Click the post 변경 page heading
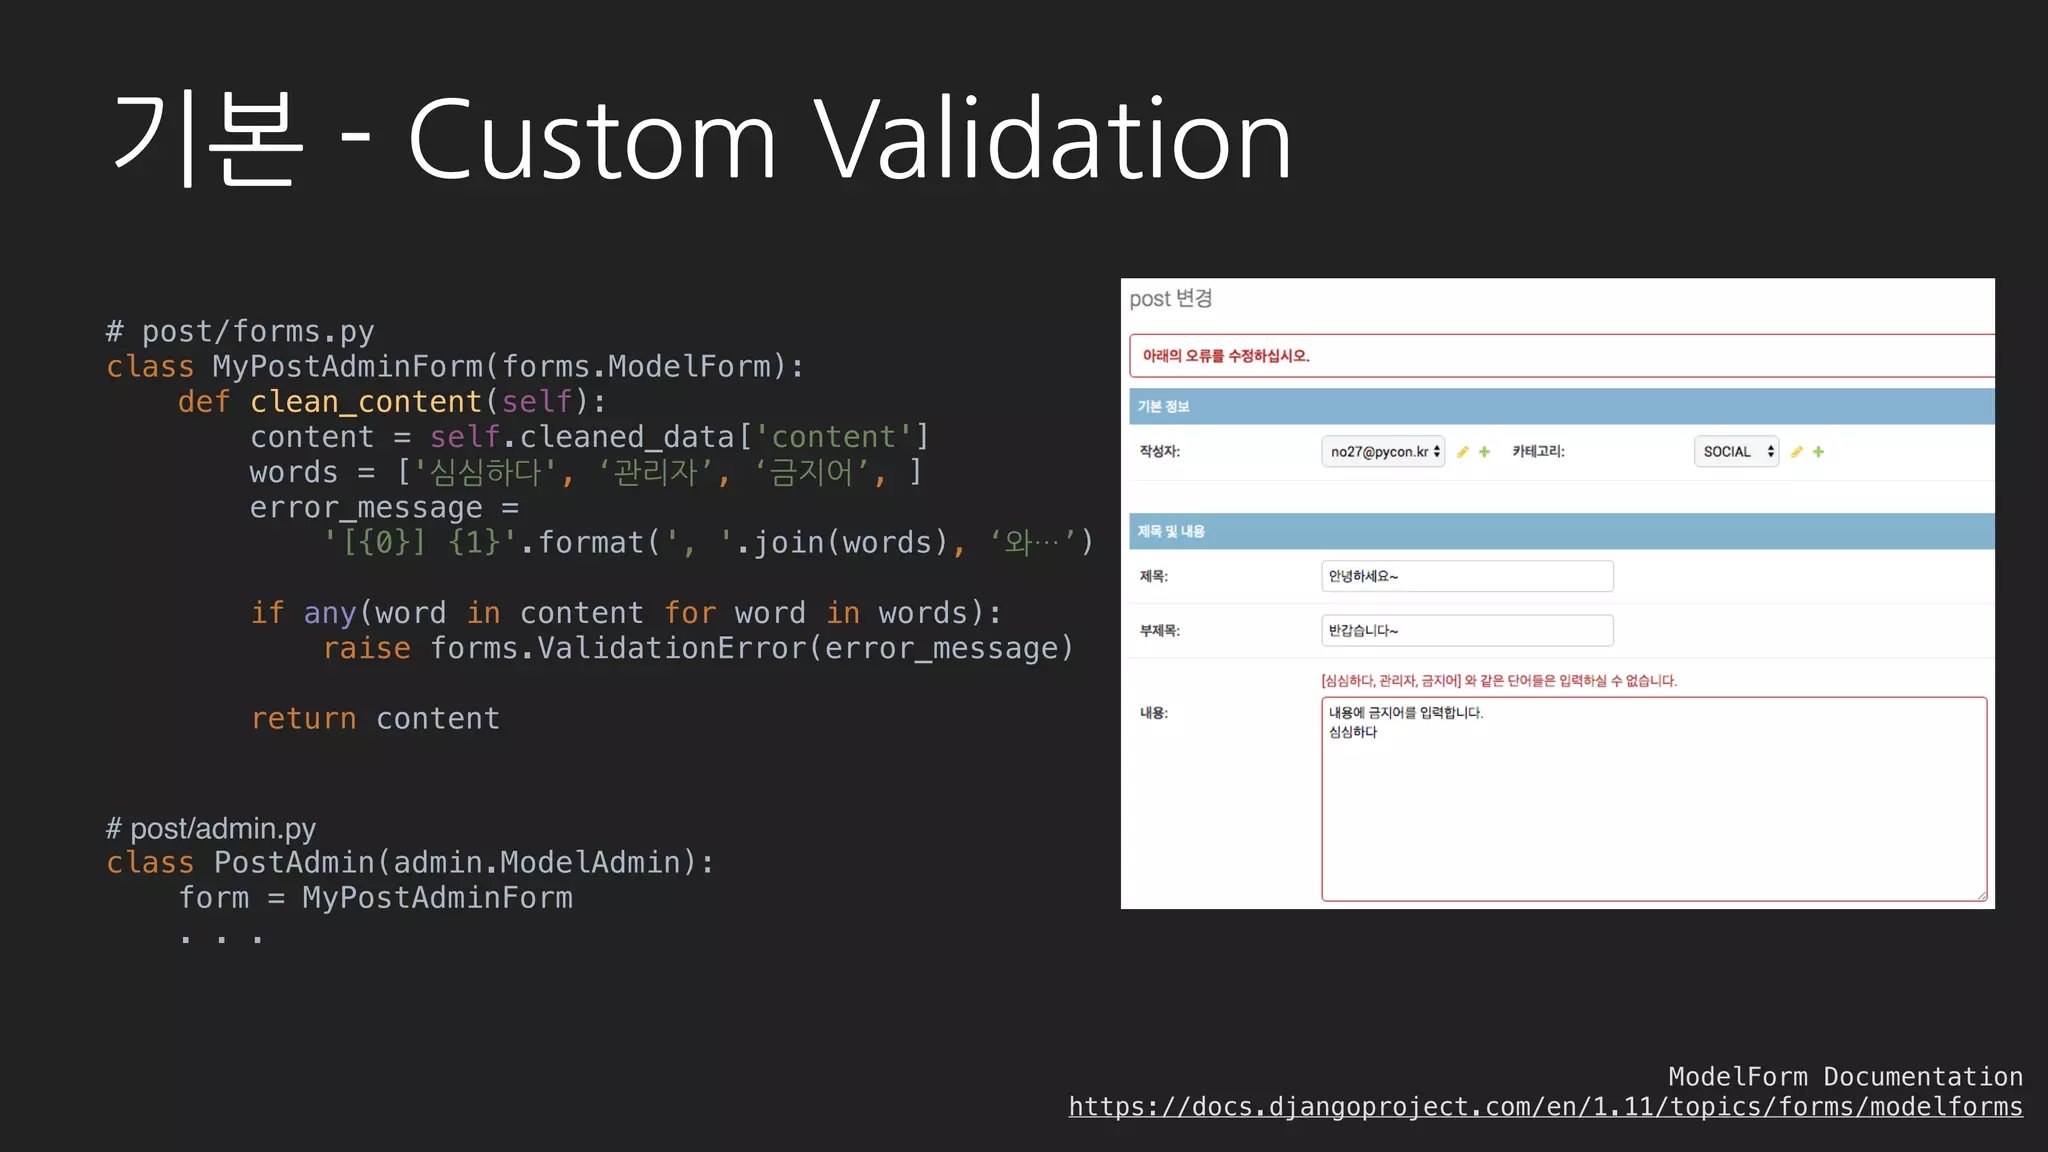The height and width of the screenshot is (1152, 2048). pyautogui.click(x=1170, y=299)
